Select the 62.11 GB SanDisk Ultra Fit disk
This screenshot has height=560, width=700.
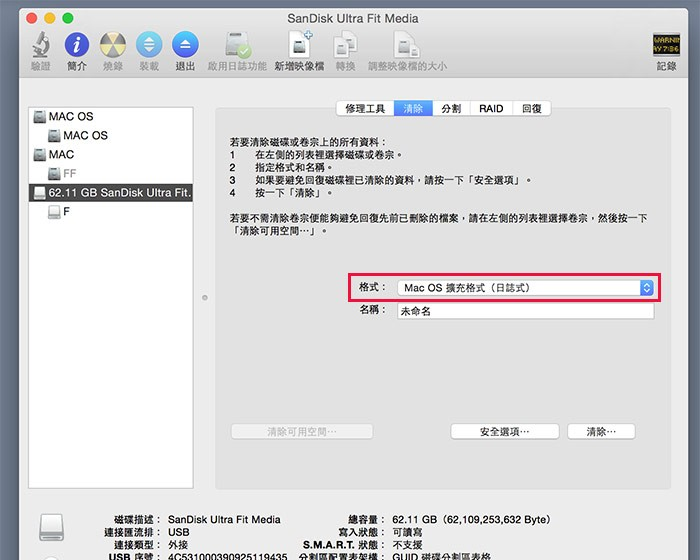pos(111,192)
